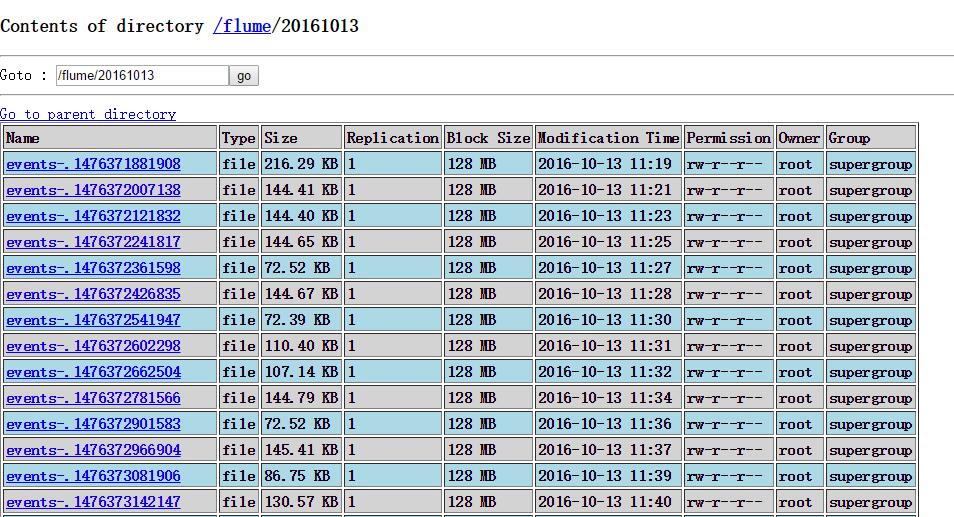
Task: Click modification time 2016-10-13 11:37
Action: pyautogui.click(x=608, y=451)
